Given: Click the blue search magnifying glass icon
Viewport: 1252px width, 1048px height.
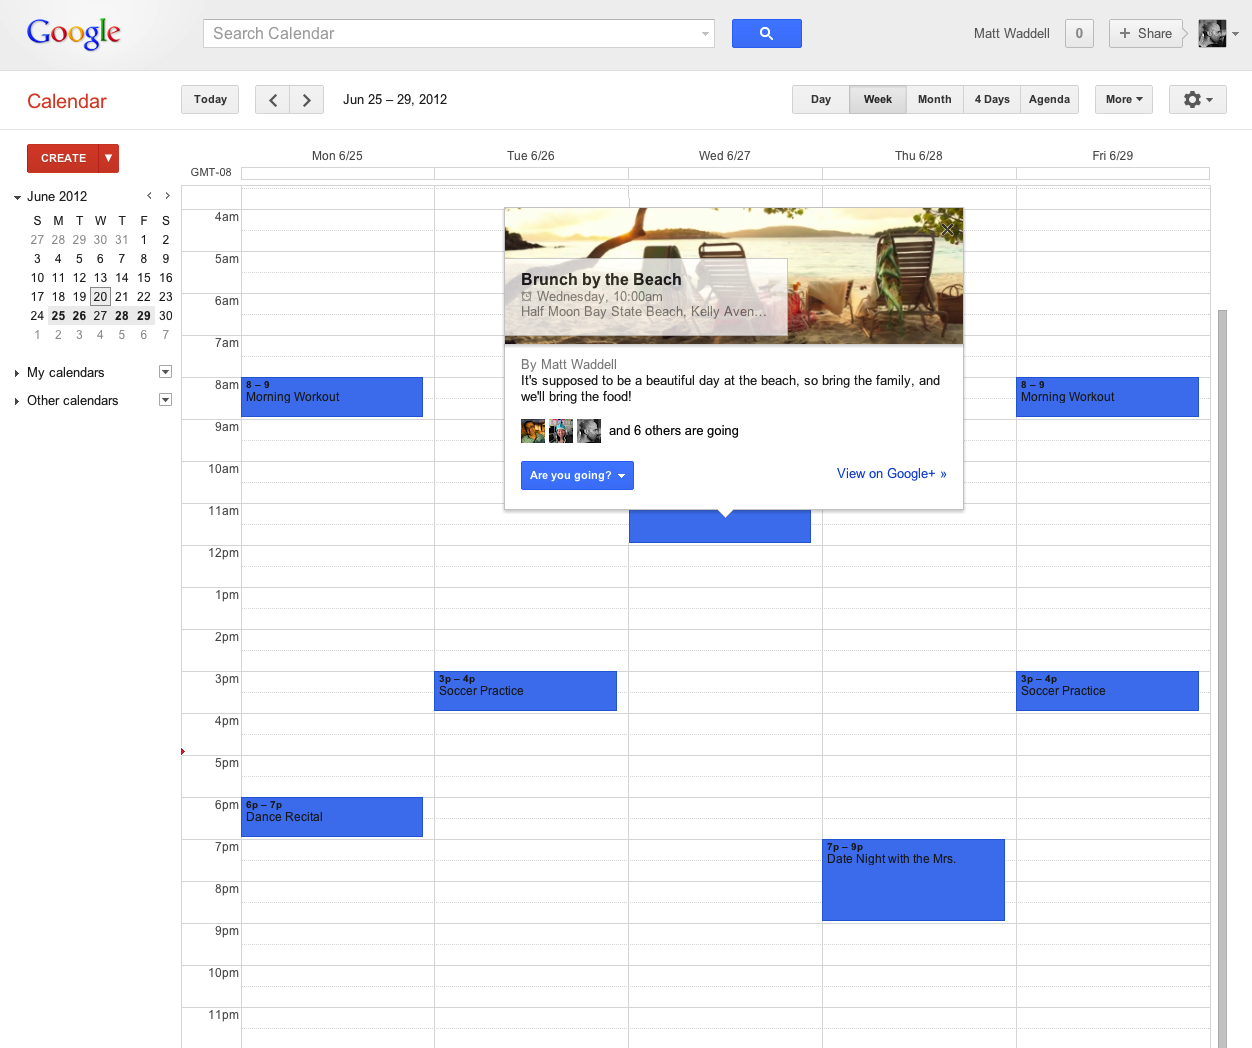Looking at the screenshot, I should 766,33.
